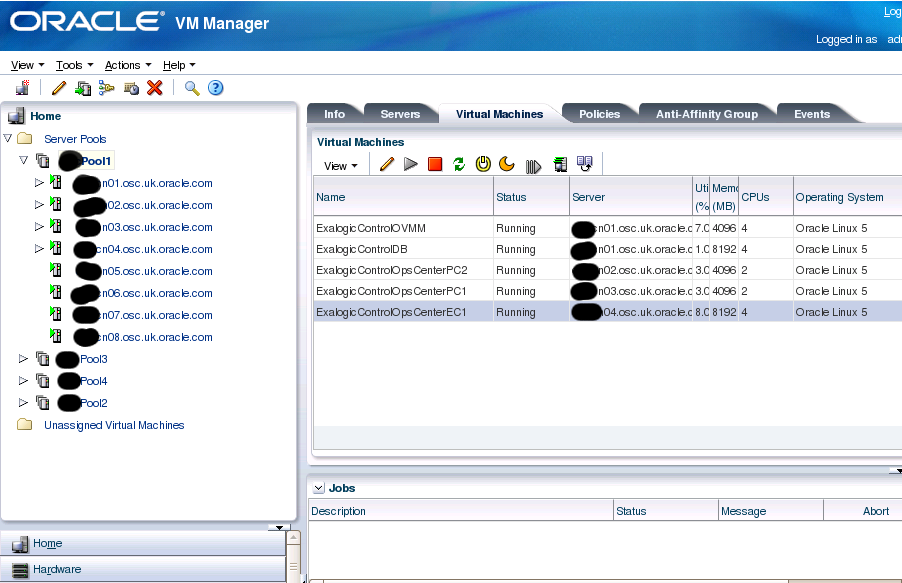Switch to the Servers tab
The image size is (902, 583).
pos(400,113)
